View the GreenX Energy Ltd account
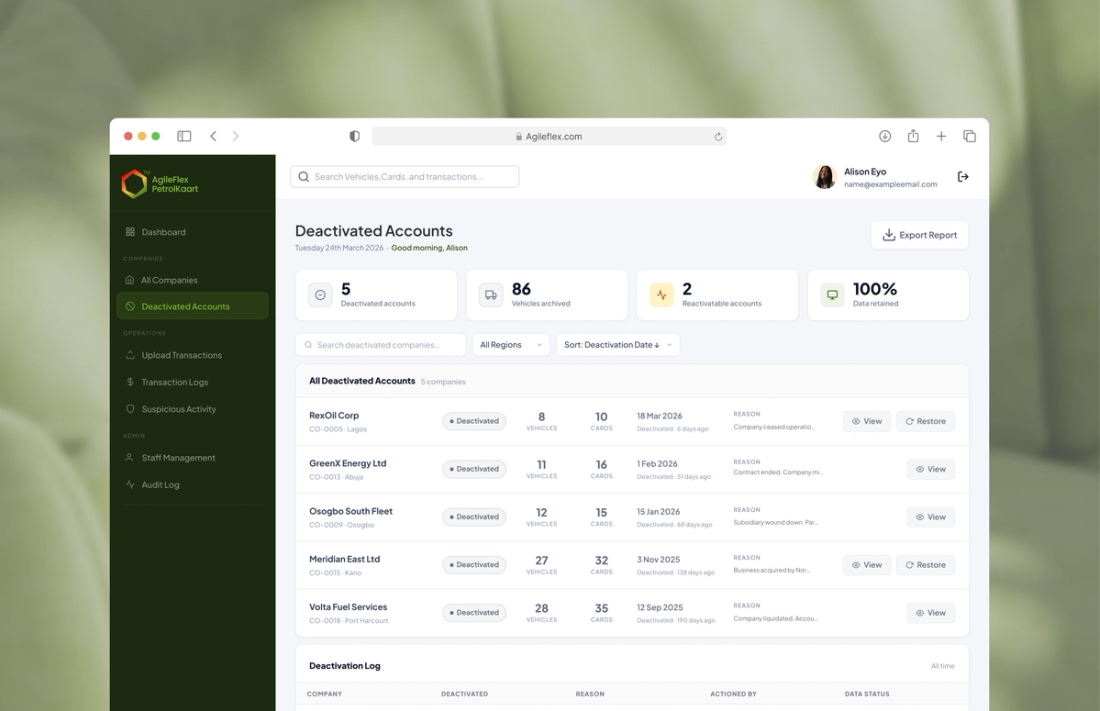Screen dimensions: 1100x711 (930, 469)
